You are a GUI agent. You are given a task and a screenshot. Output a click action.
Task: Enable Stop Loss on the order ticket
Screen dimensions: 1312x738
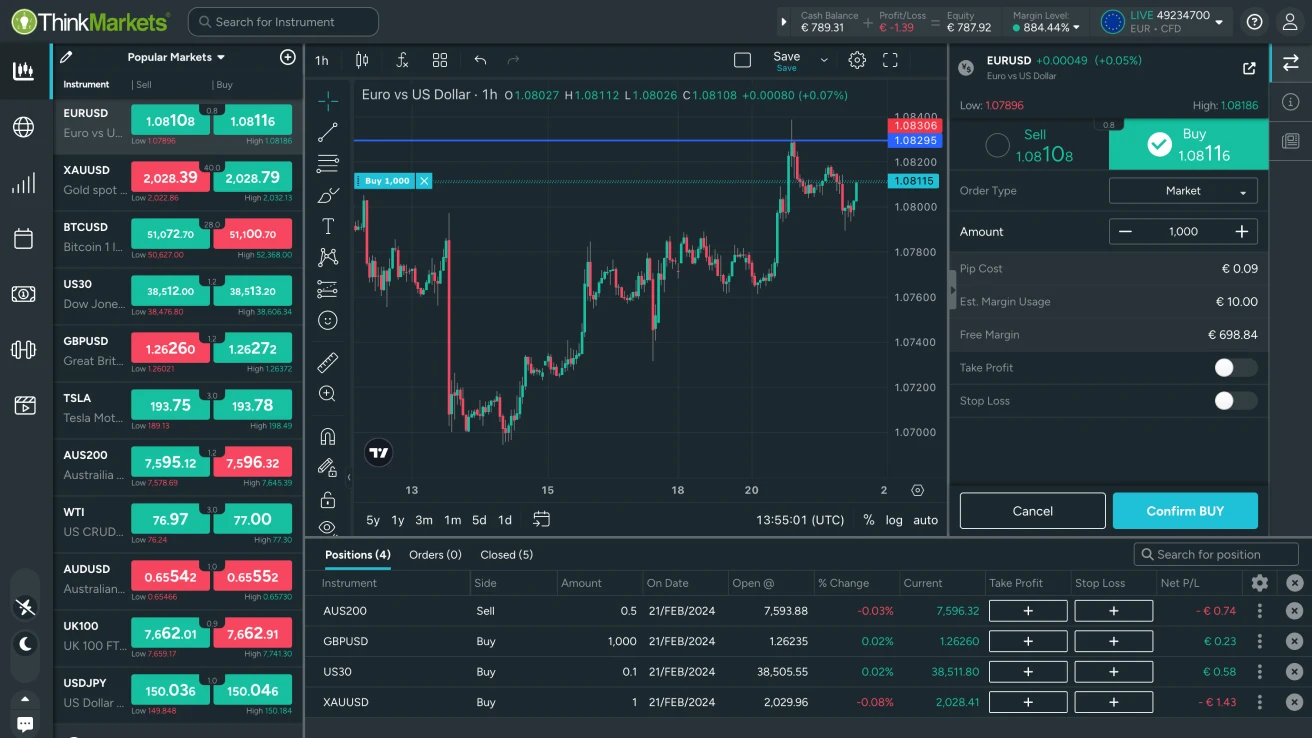click(x=1235, y=400)
